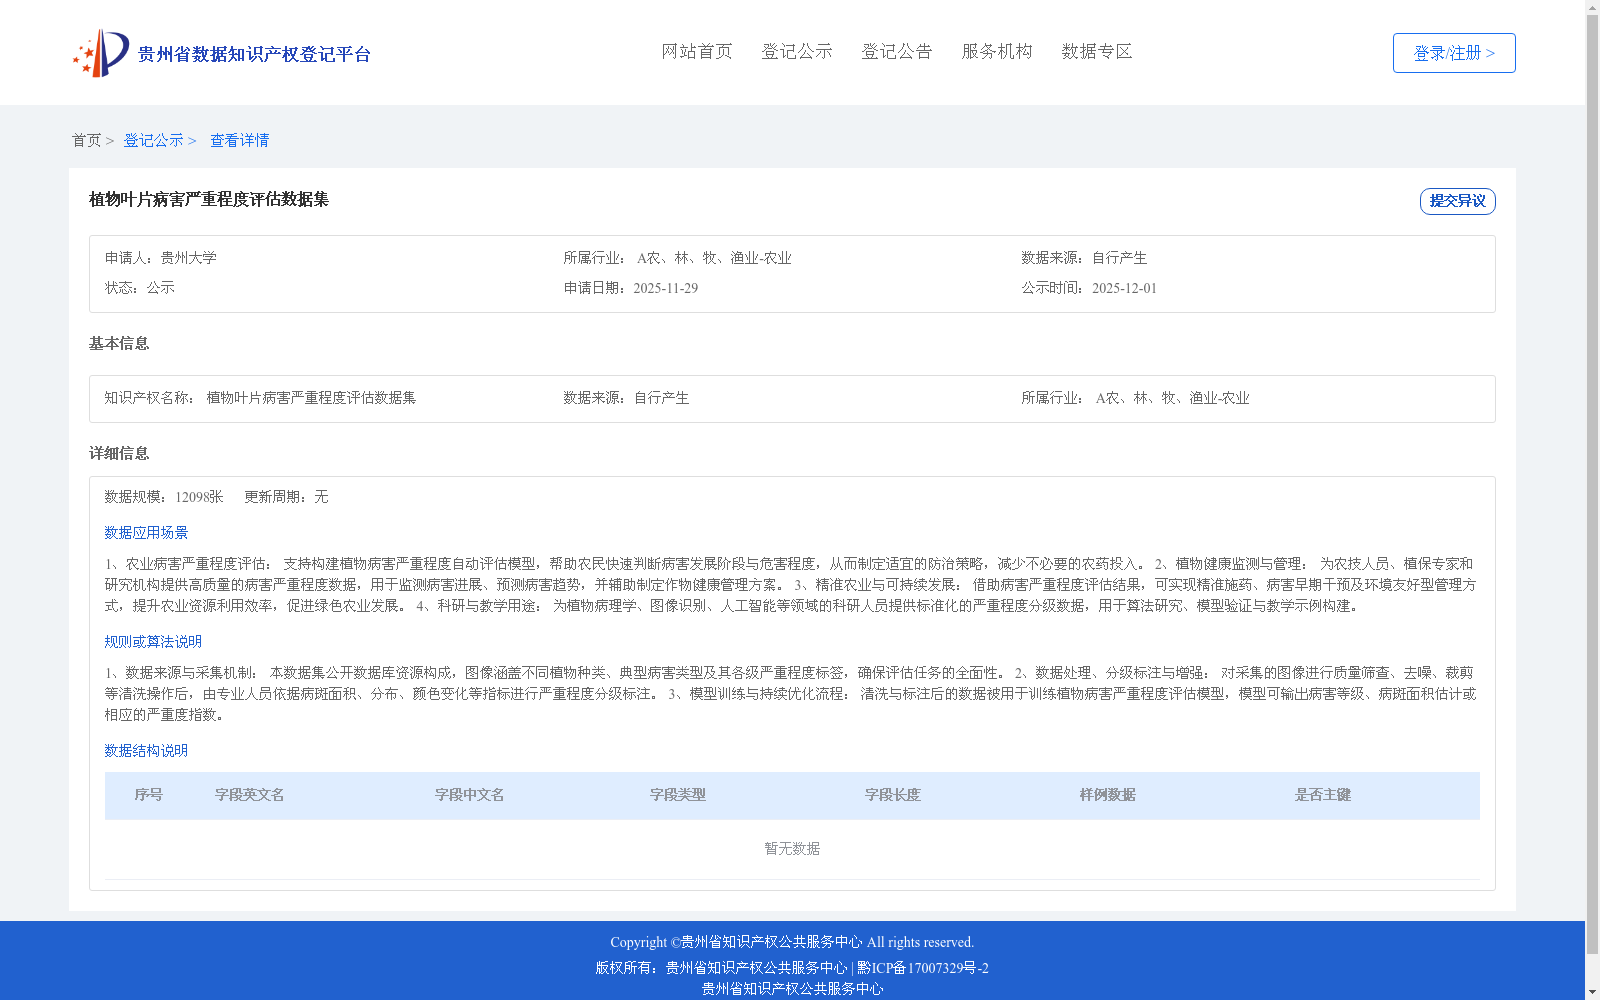Click the platform logo icon

click(x=101, y=53)
